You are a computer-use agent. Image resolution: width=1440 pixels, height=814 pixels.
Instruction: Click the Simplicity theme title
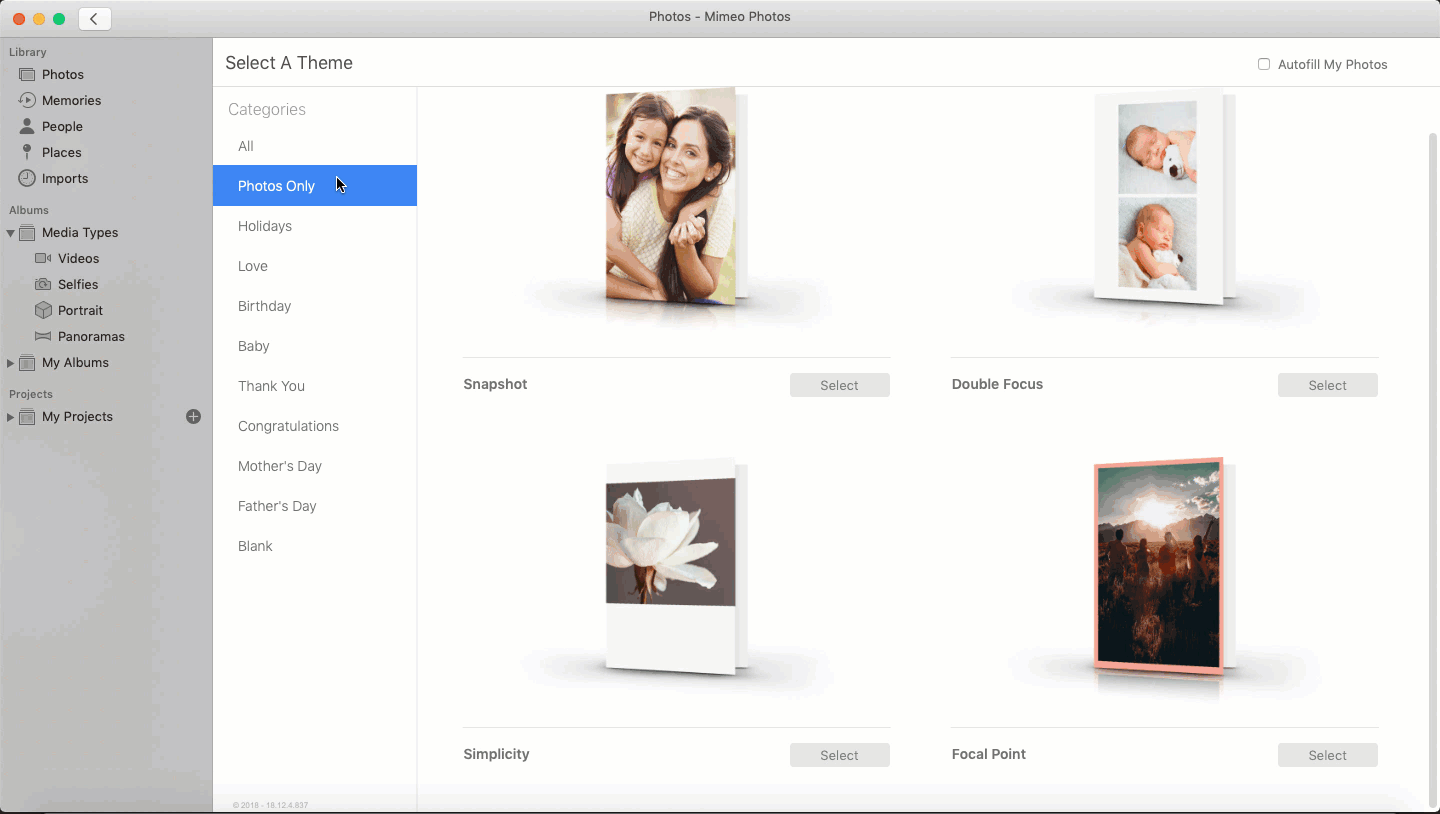[x=496, y=754]
